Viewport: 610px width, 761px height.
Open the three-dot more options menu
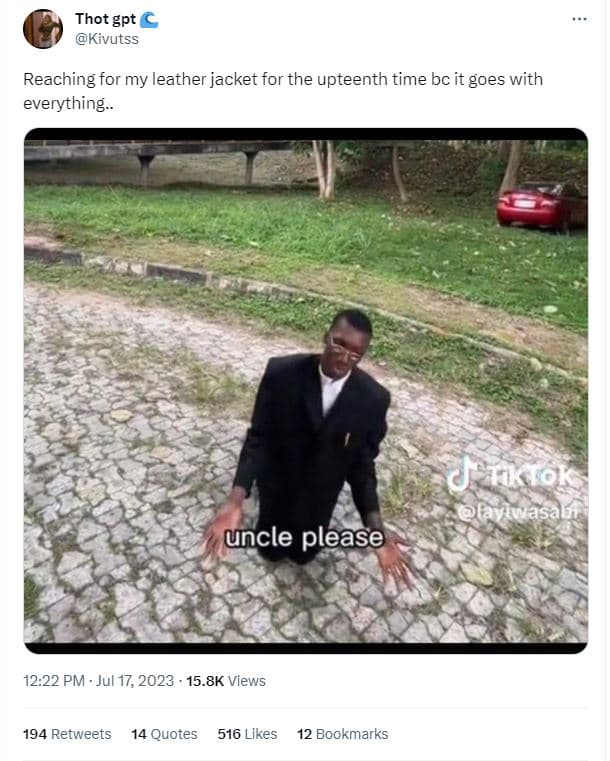pyautogui.click(x=579, y=19)
